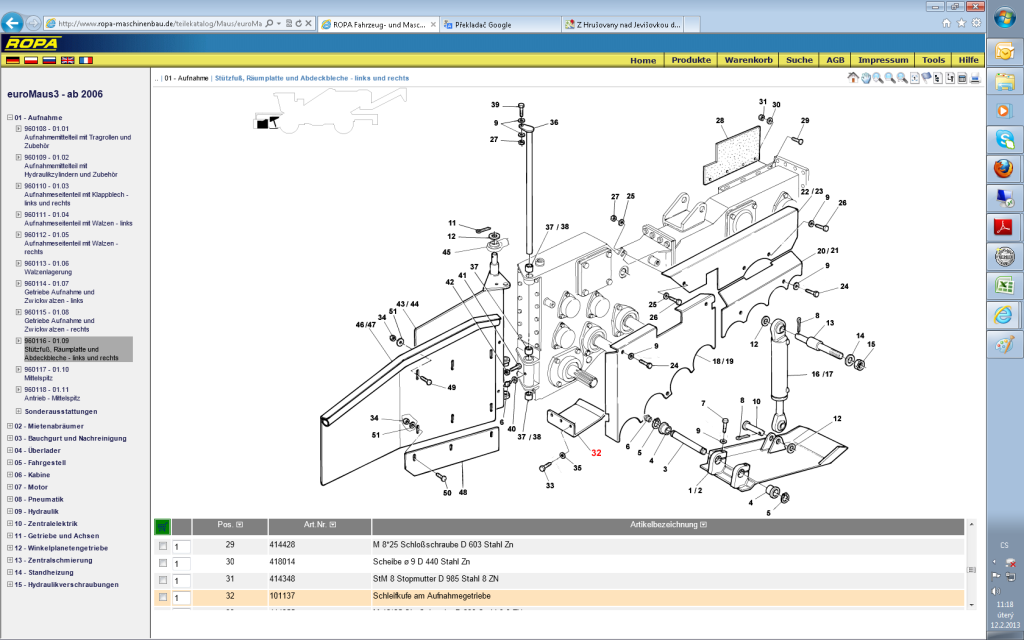The width and height of the screenshot is (1024, 640).
Task: Open the Tools menu item
Action: [933, 60]
